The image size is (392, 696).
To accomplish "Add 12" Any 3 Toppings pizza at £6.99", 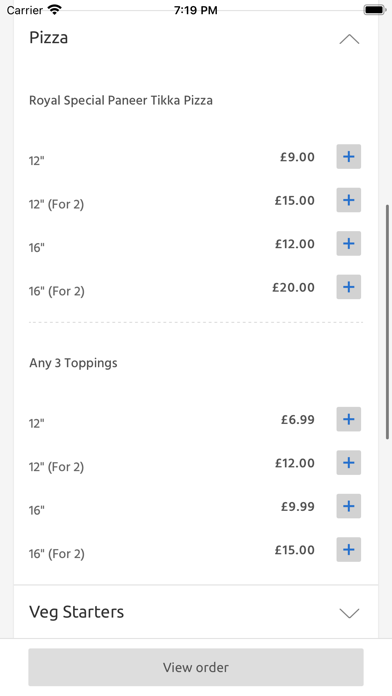I will pos(348,419).
